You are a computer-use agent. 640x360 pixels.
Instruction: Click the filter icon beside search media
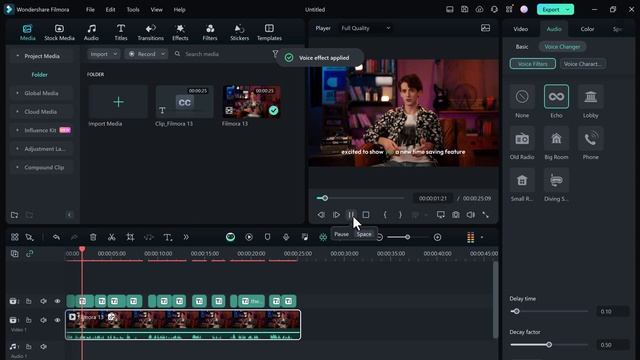[275, 53]
